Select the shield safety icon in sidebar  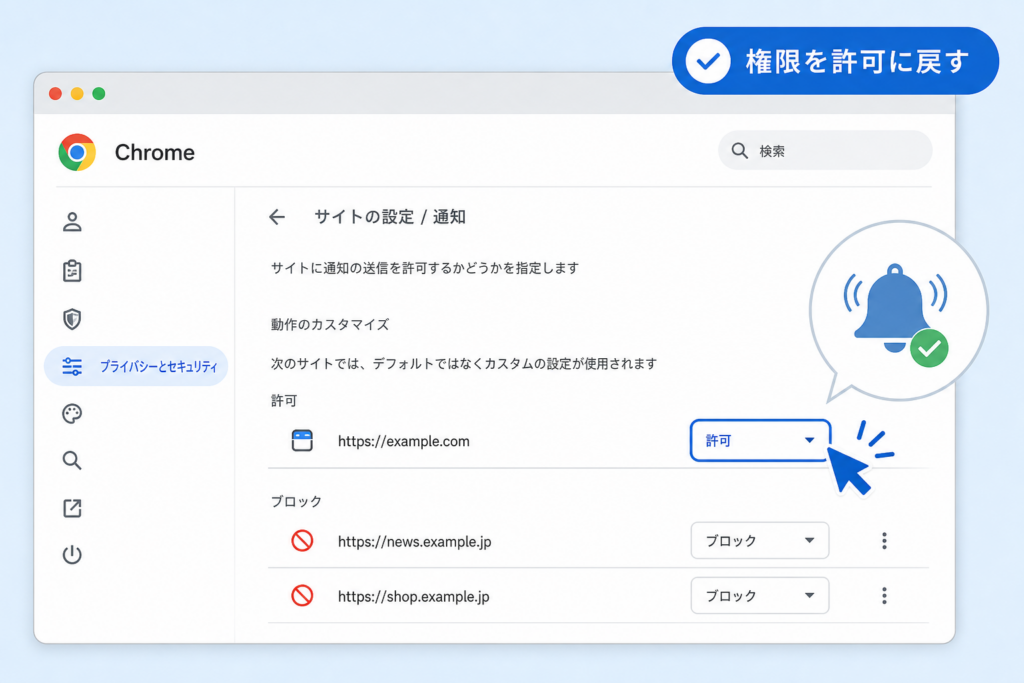click(x=72, y=319)
